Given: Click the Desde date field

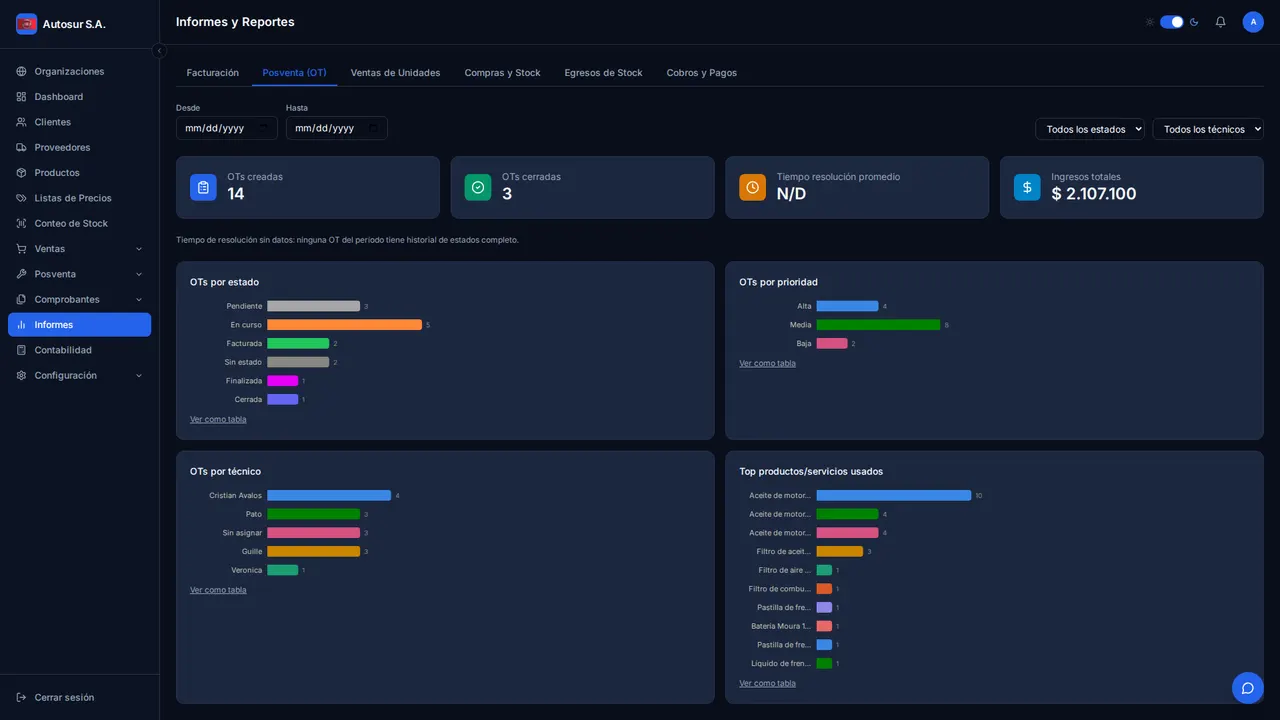Looking at the screenshot, I should 227,128.
